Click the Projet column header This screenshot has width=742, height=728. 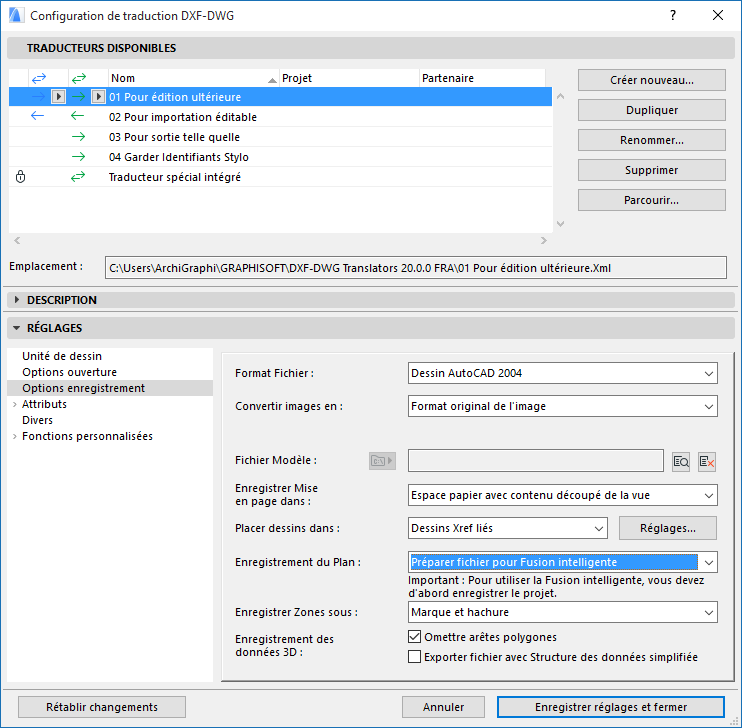[x=349, y=78]
